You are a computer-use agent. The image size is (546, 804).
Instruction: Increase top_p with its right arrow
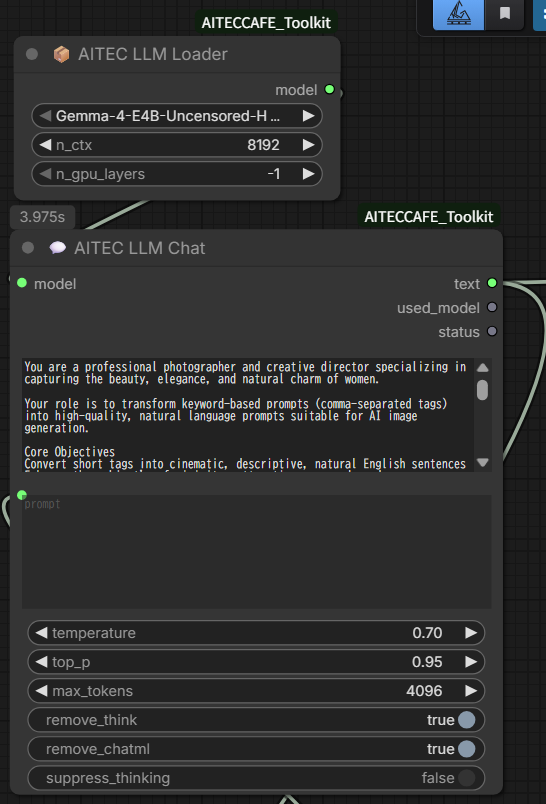click(471, 662)
